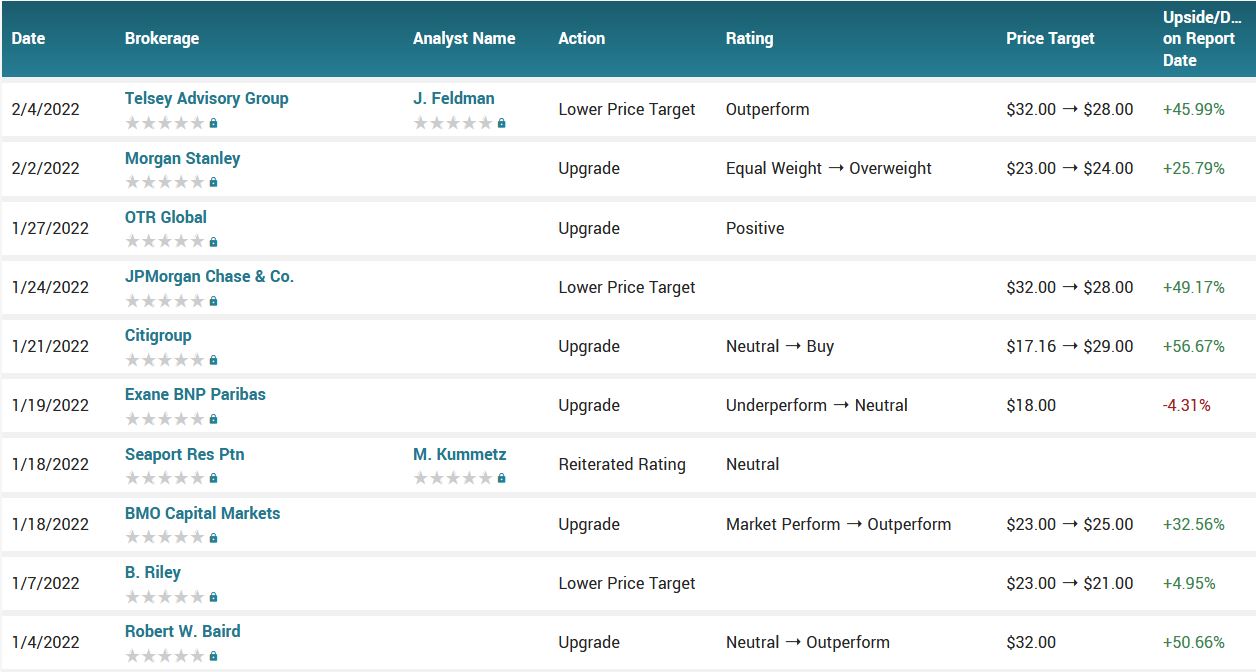Screen dimensions: 1256x672
Task: Select the +50.66% upside value
Action: tap(1194, 642)
